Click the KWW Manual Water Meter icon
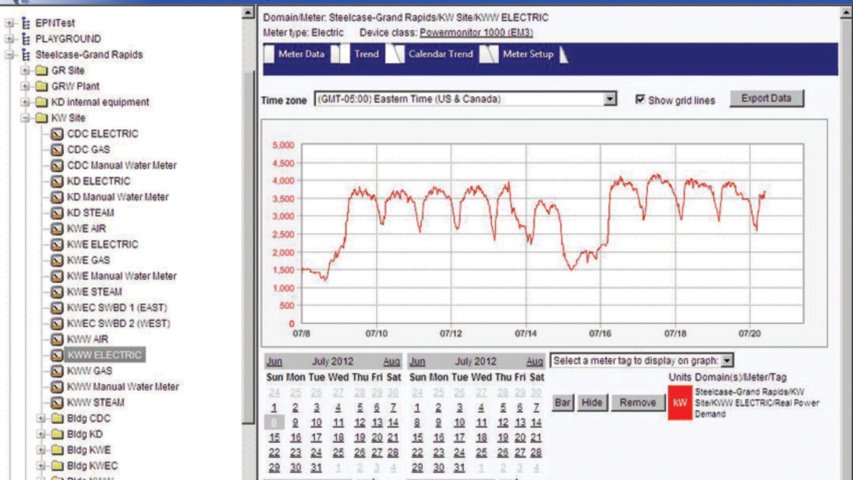 [x=57, y=387]
